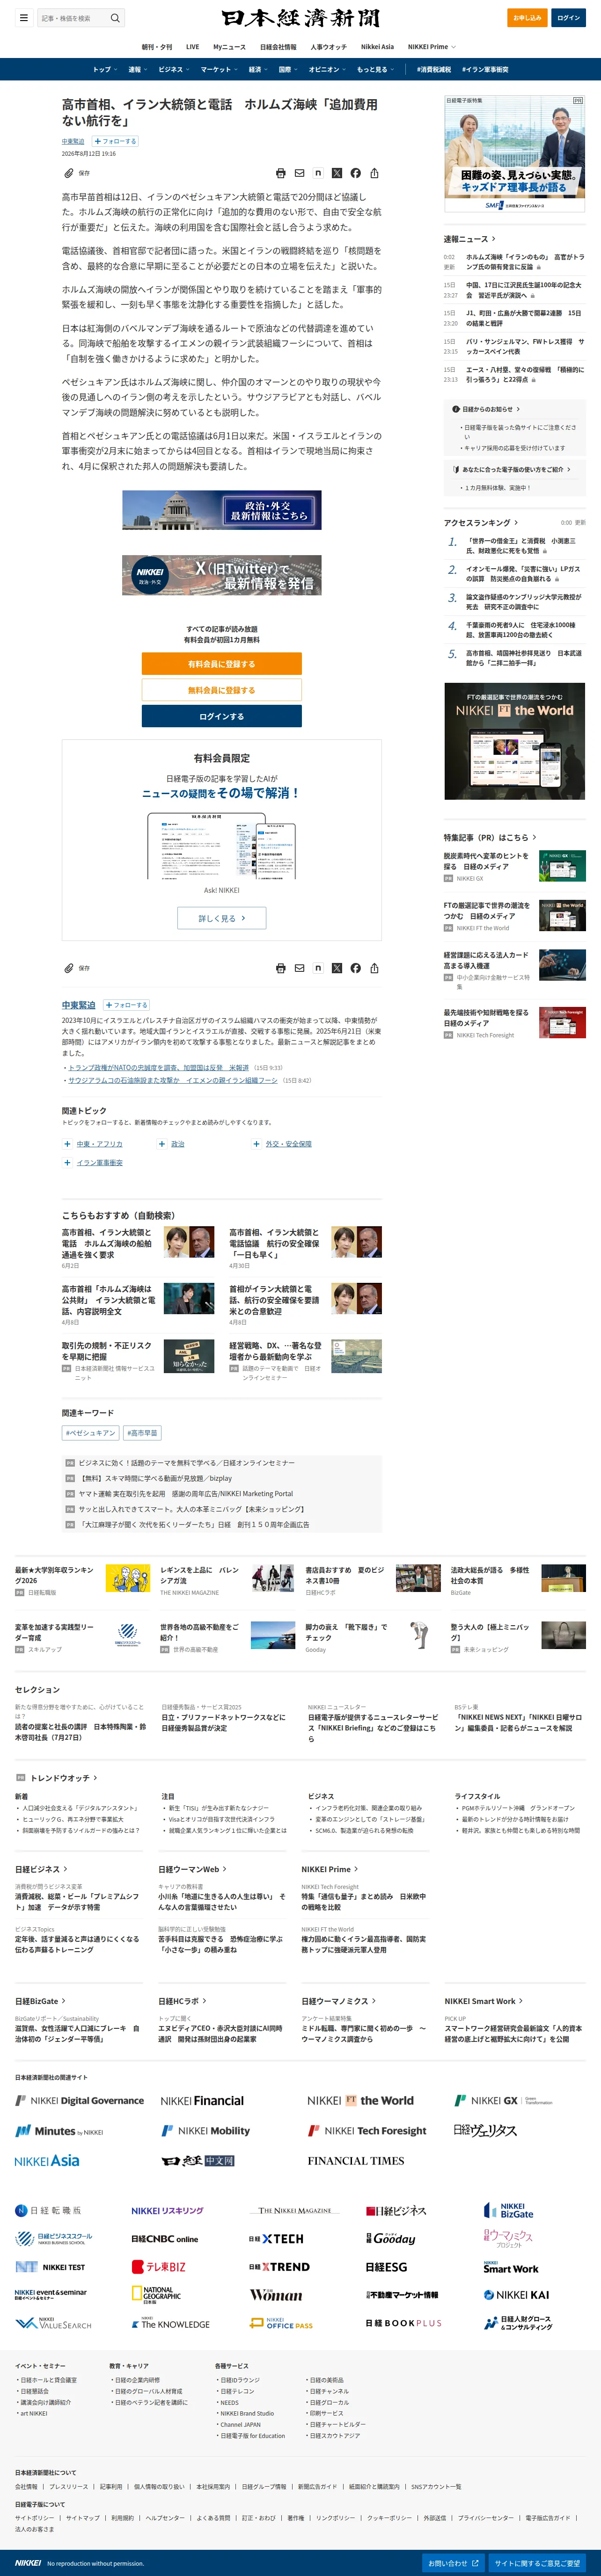
Task: Click the 無料会員に登録する button
Action: 222,690
